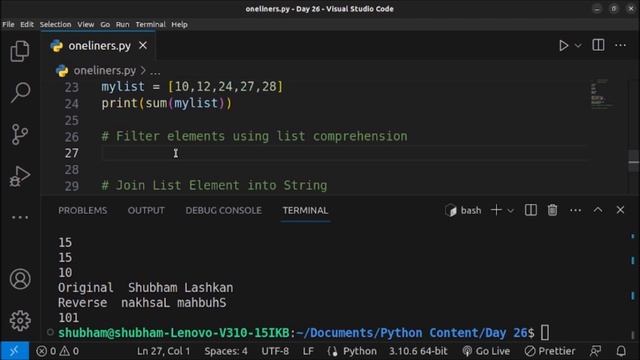Open the Manage gear icon
The height and width of the screenshot is (360, 640).
(x=20, y=320)
